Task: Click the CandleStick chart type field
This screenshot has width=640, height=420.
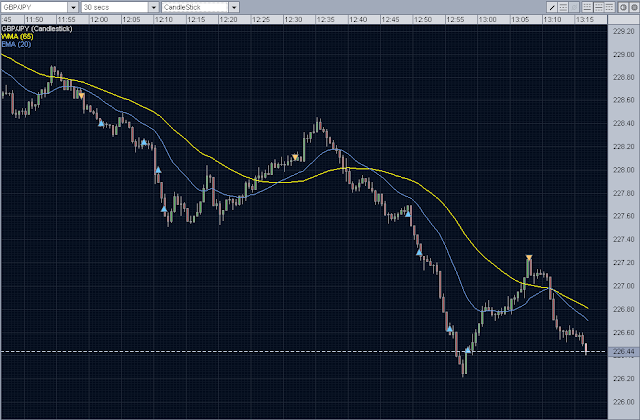Action: tap(195, 7)
